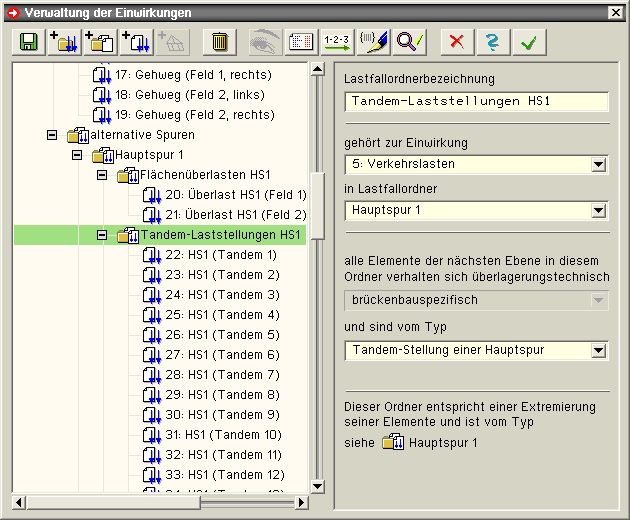Image resolution: width=630 pixels, height=520 pixels.
Task: Open the 'Tandem-Stellung einer Hauptspur' type dropdown
Action: pyautogui.click(x=598, y=351)
